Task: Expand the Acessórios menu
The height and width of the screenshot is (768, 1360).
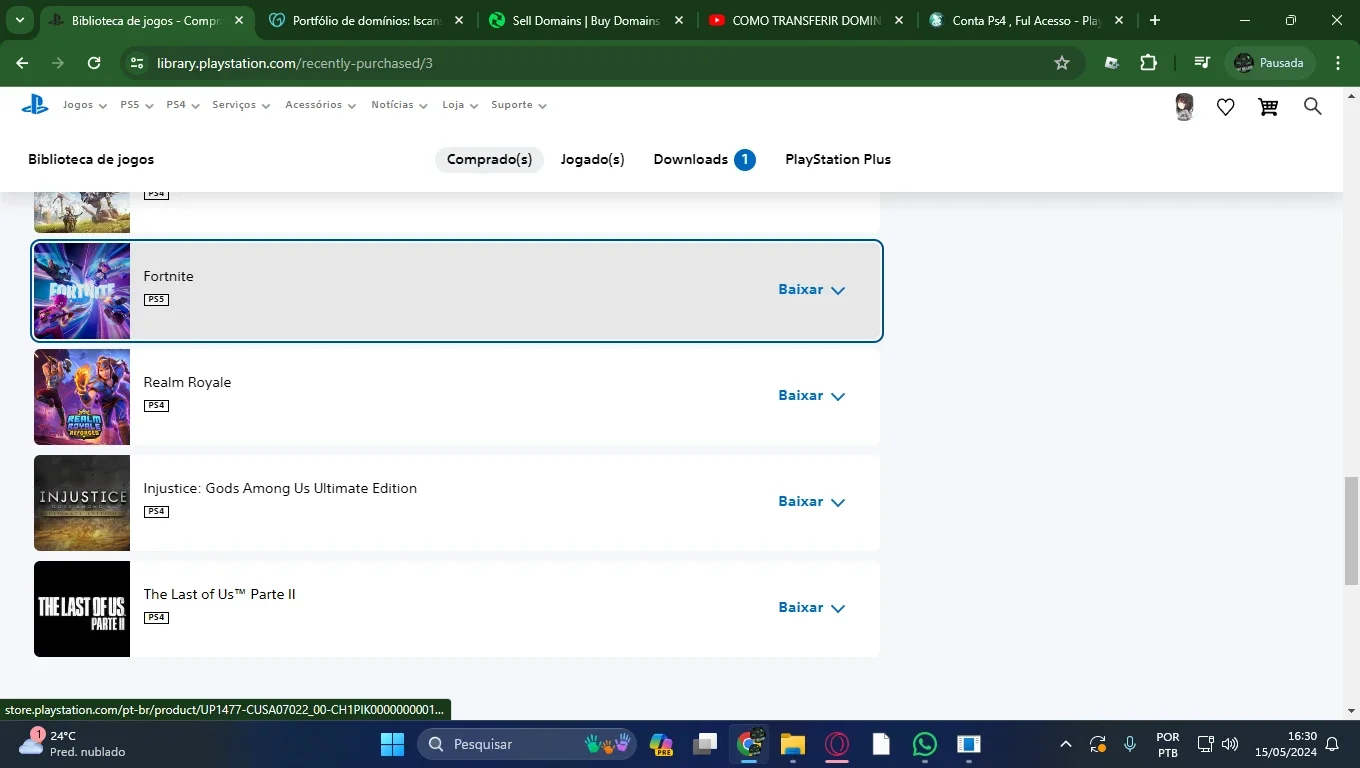Action: click(x=321, y=105)
